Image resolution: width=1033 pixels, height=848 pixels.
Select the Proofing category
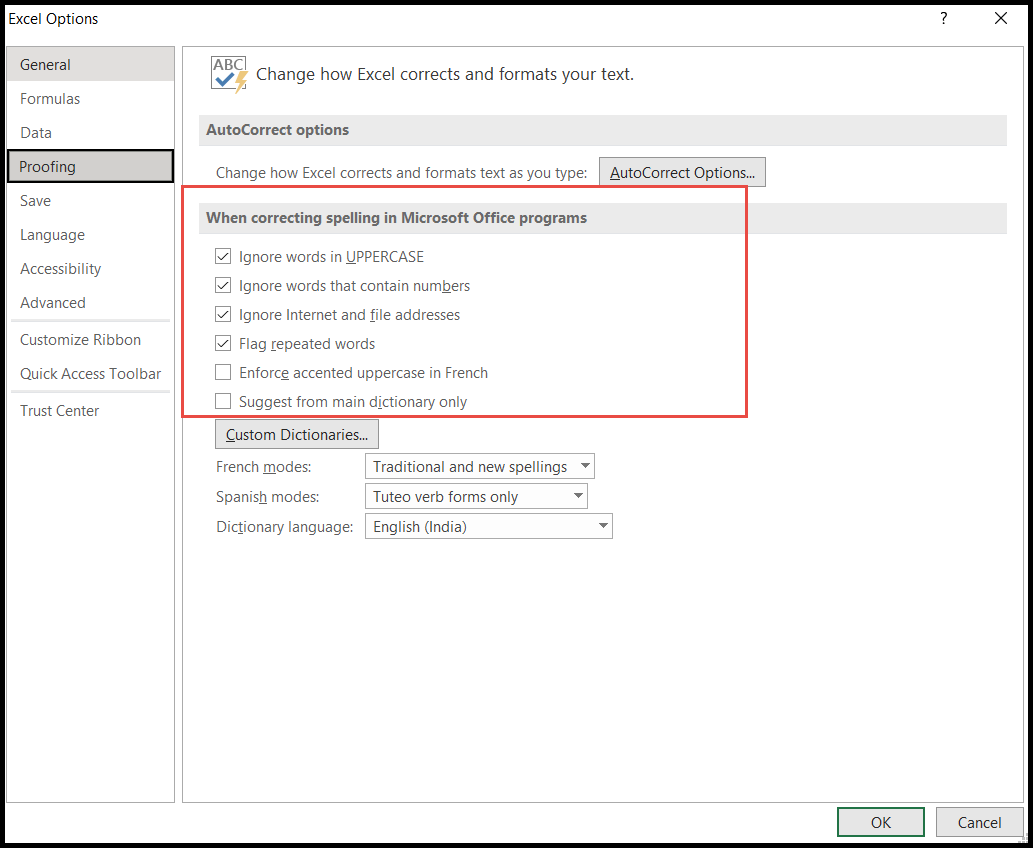pyautogui.click(x=90, y=166)
